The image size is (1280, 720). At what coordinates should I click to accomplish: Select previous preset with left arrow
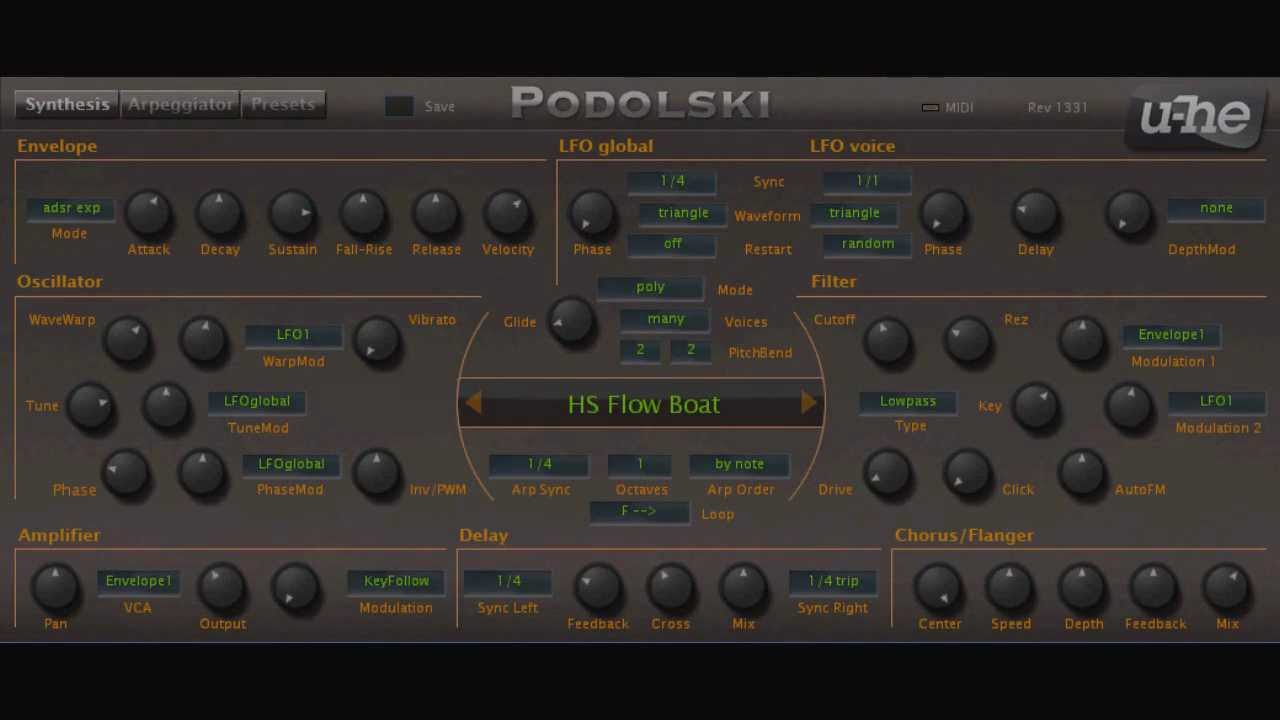pyautogui.click(x=474, y=403)
